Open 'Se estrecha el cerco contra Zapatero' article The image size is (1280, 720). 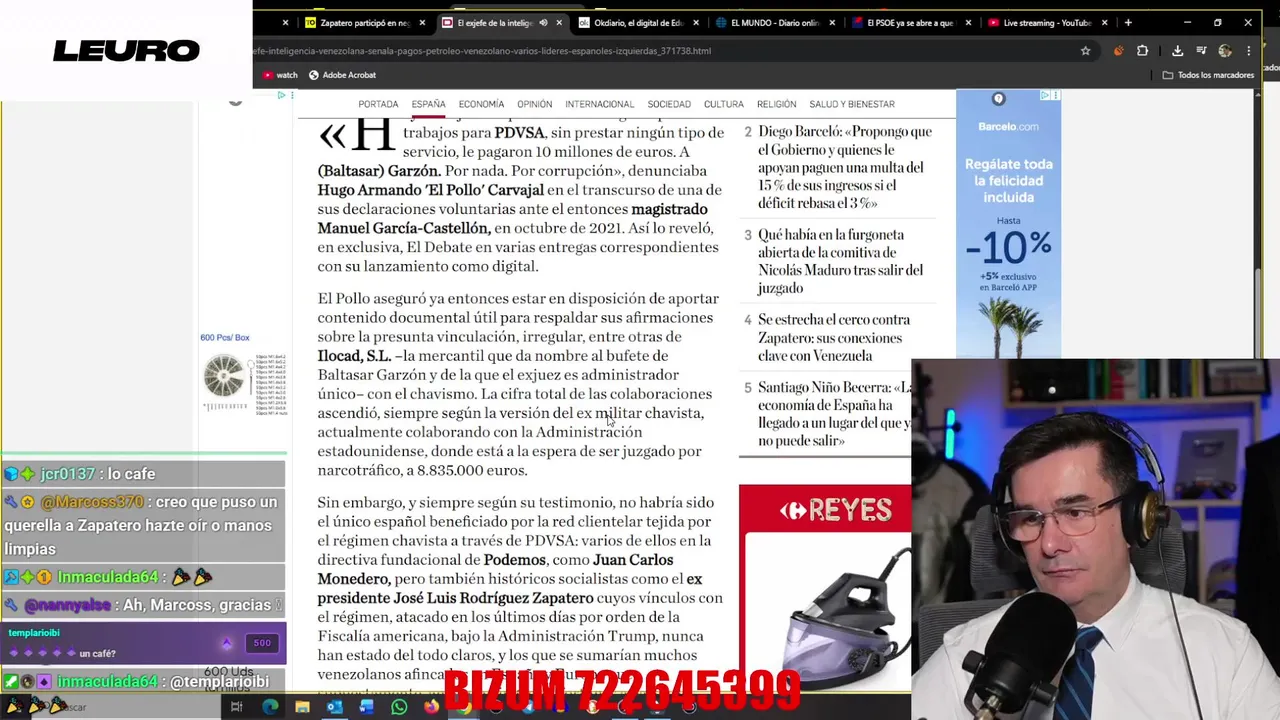834,337
